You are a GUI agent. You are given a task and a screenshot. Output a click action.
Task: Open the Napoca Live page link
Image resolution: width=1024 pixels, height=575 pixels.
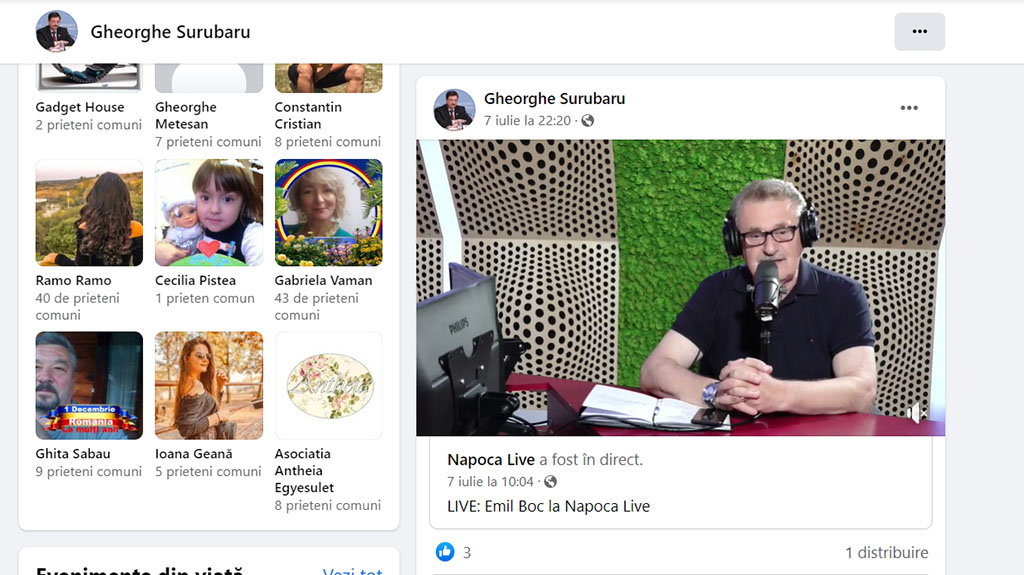[x=491, y=460]
